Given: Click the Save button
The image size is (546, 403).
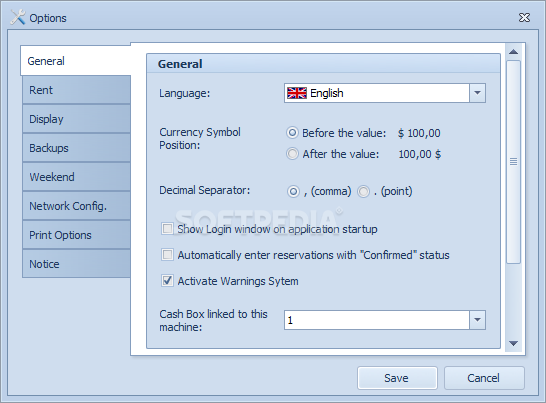Looking at the screenshot, I should tap(397, 378).
